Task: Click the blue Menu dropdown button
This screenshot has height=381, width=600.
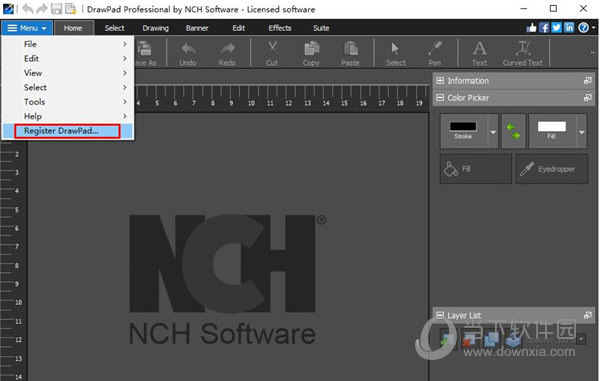Action: [27, 28]
